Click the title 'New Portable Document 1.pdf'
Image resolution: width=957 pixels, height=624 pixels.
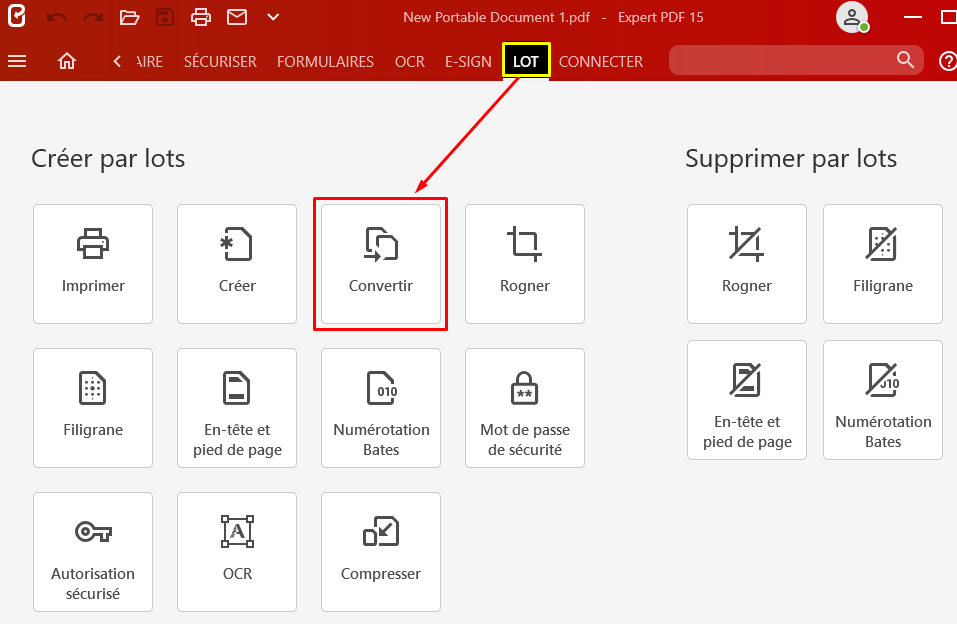496,17
